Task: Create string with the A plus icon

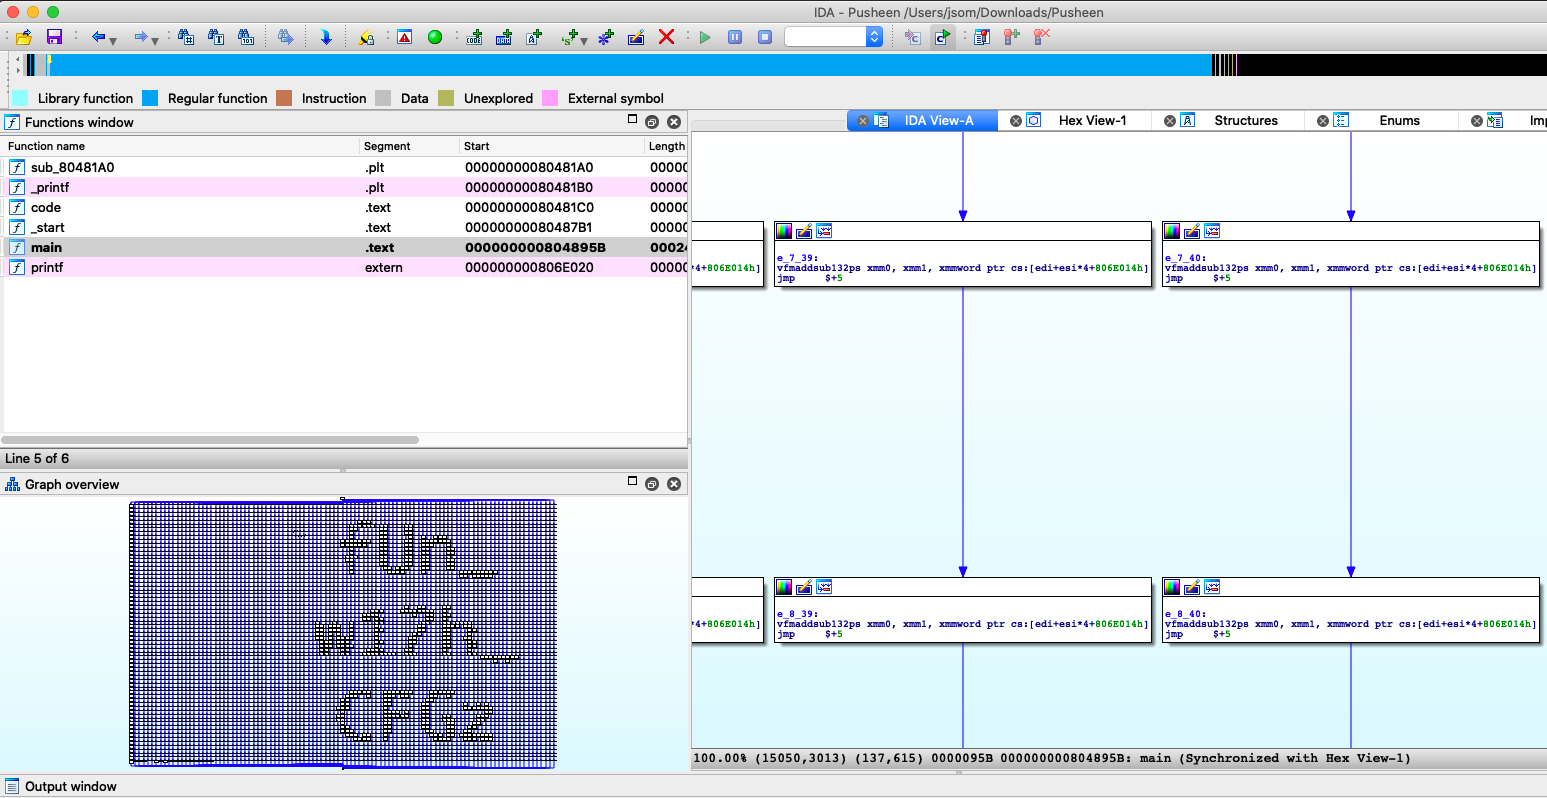Action: tap(534, 37)
